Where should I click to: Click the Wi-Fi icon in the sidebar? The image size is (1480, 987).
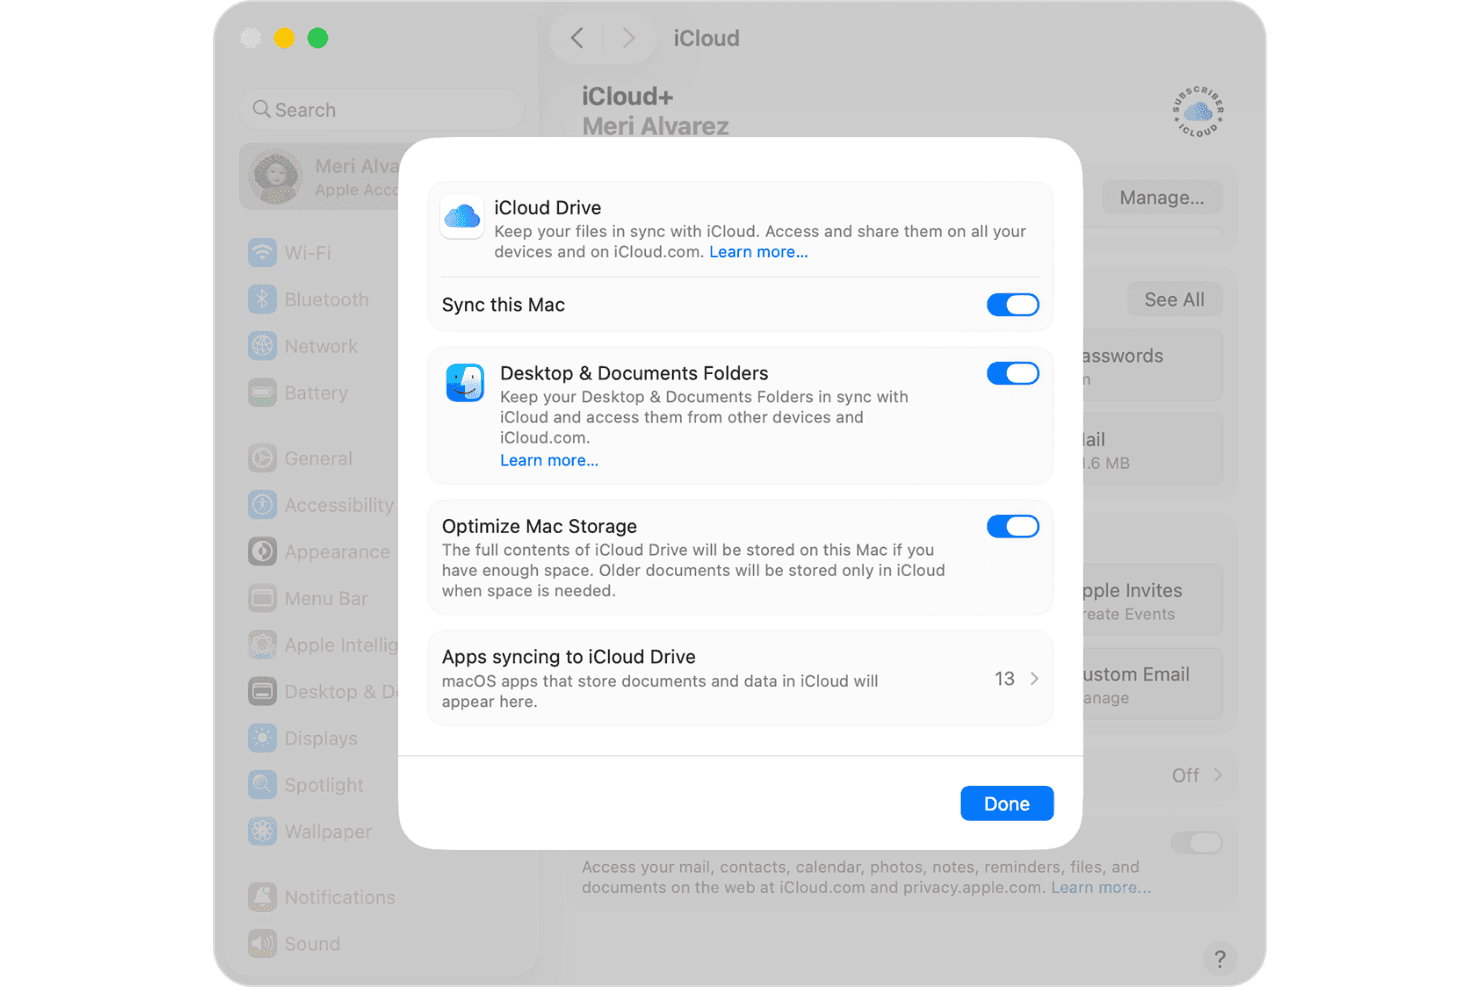click(262, 252)
